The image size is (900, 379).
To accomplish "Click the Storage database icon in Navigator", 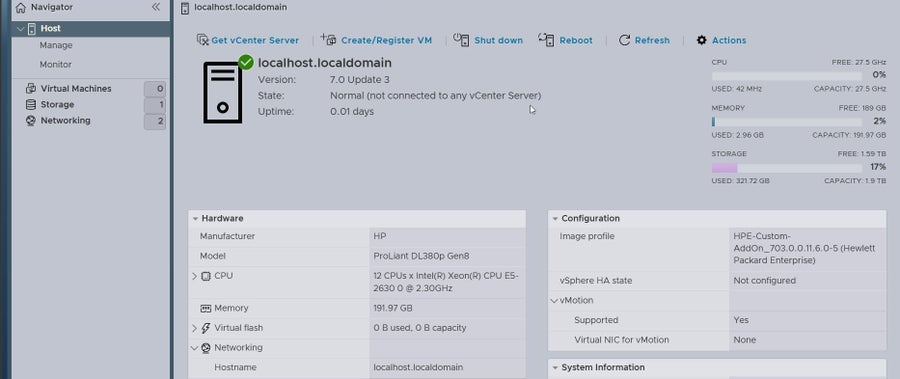I will click(31, 105).
